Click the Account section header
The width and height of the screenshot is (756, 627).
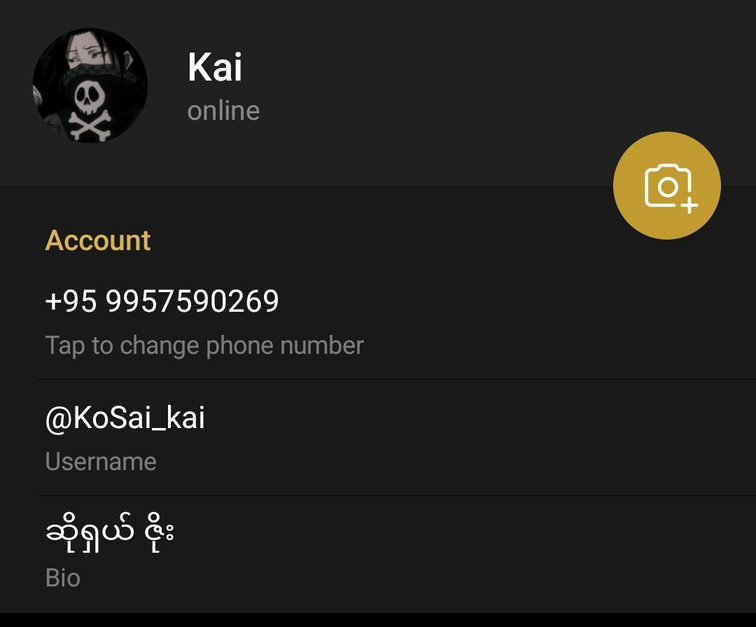click(x=98, y=240)
